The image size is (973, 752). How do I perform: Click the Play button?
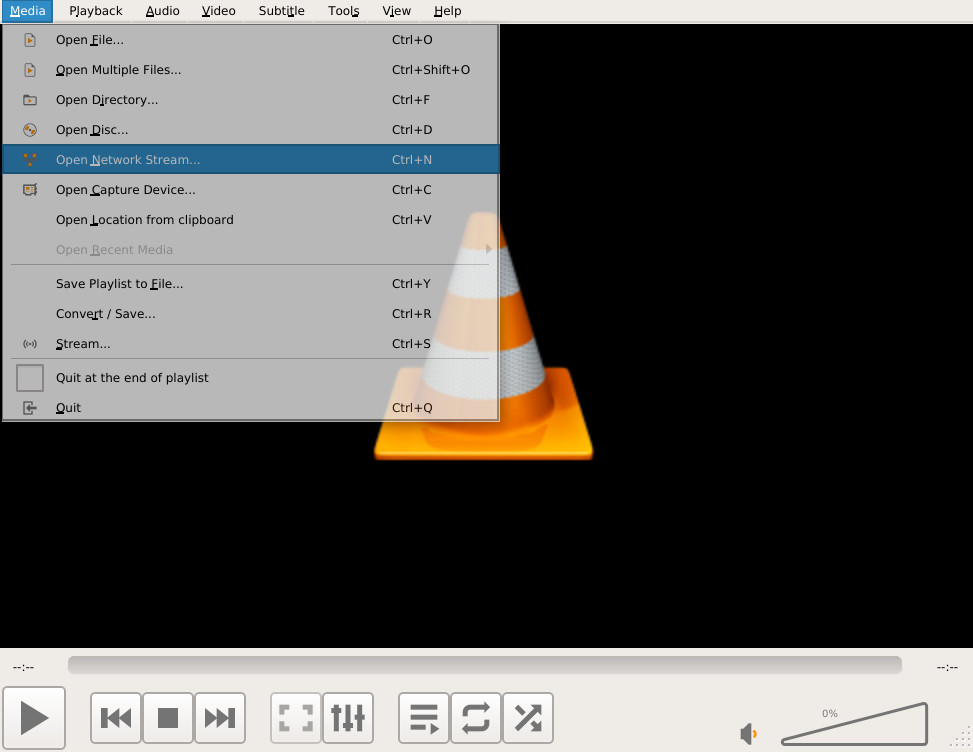(x=34, y=718)
